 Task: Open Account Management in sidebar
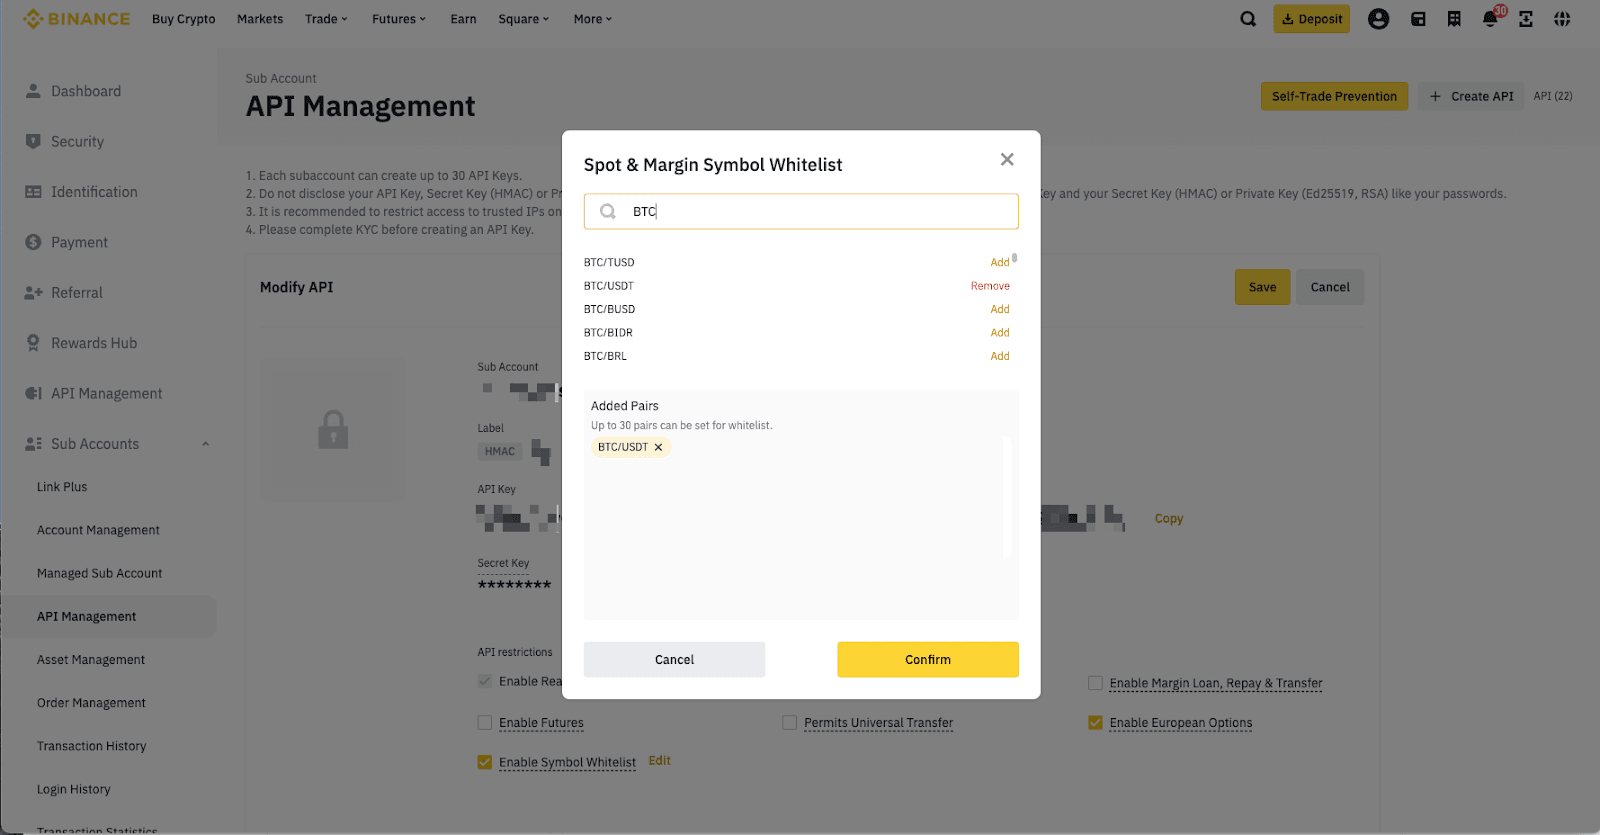tap(98, 530)
